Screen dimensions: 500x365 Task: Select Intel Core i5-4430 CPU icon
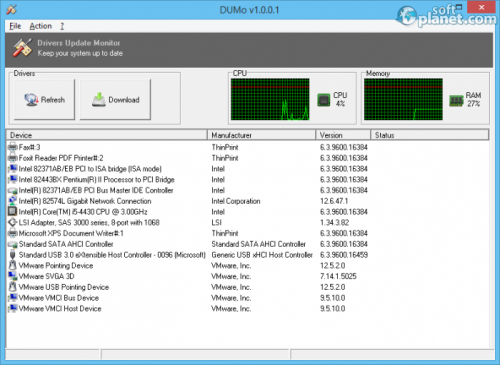pyautogui.click(x=12, y=211)
